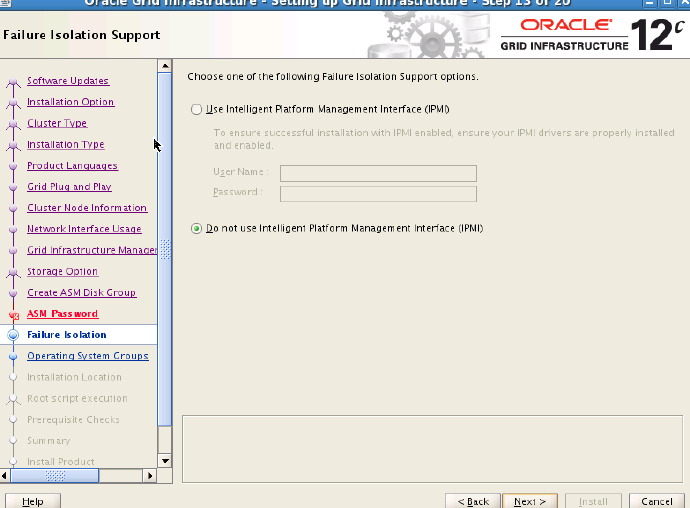Select Do not use IPMI radio button
The height and width of the screenshot is (508, 690).
[196, 228]
